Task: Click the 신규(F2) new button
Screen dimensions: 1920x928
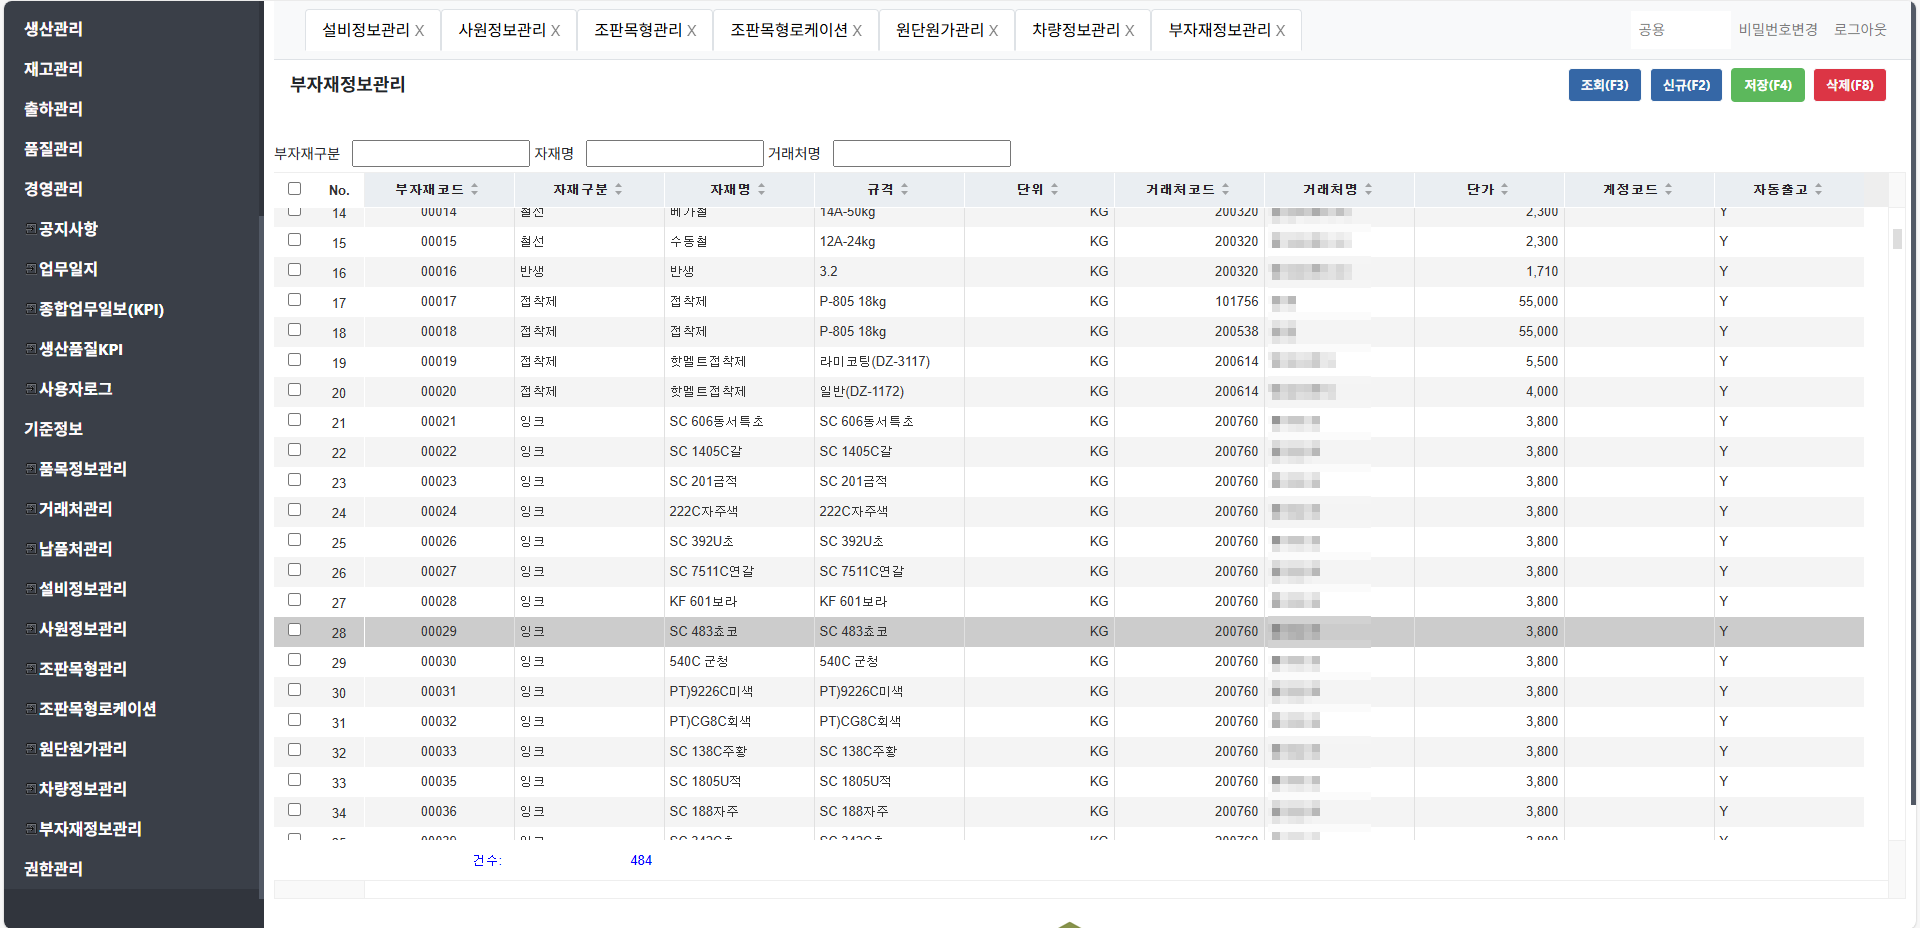Action: click(x=1686, y=85)
